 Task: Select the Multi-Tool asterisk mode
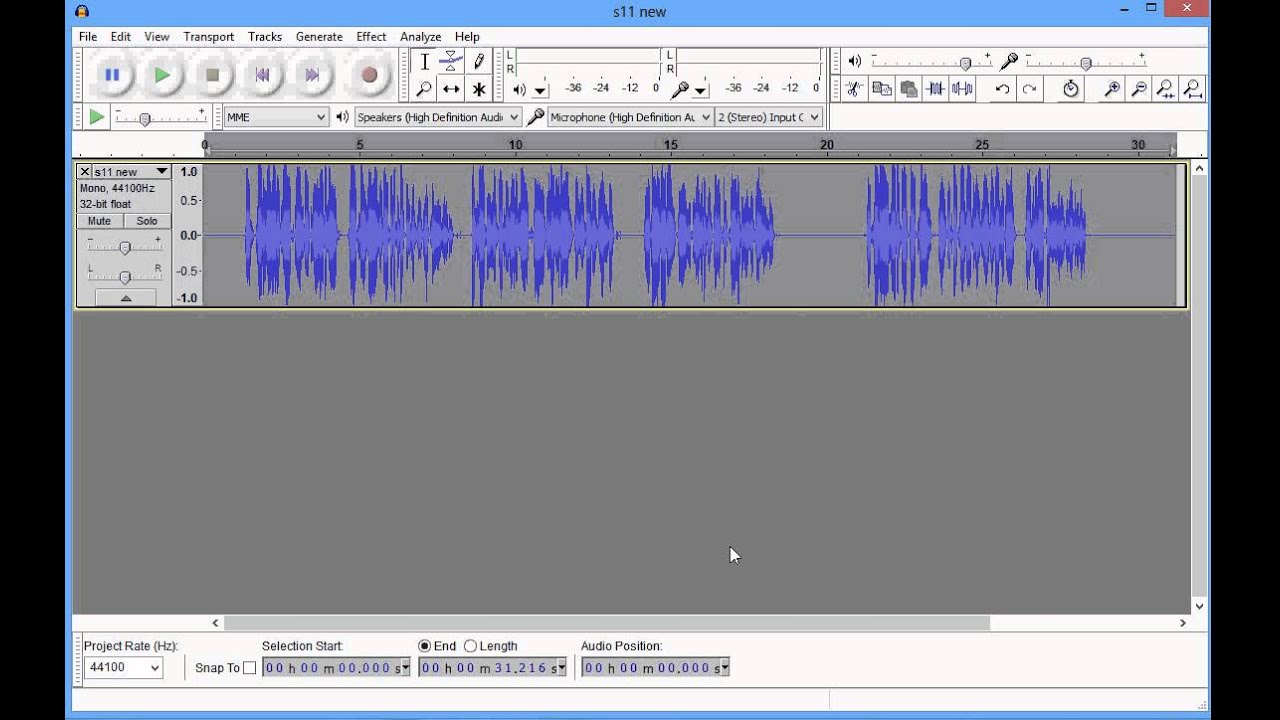(x=478, y=89)
